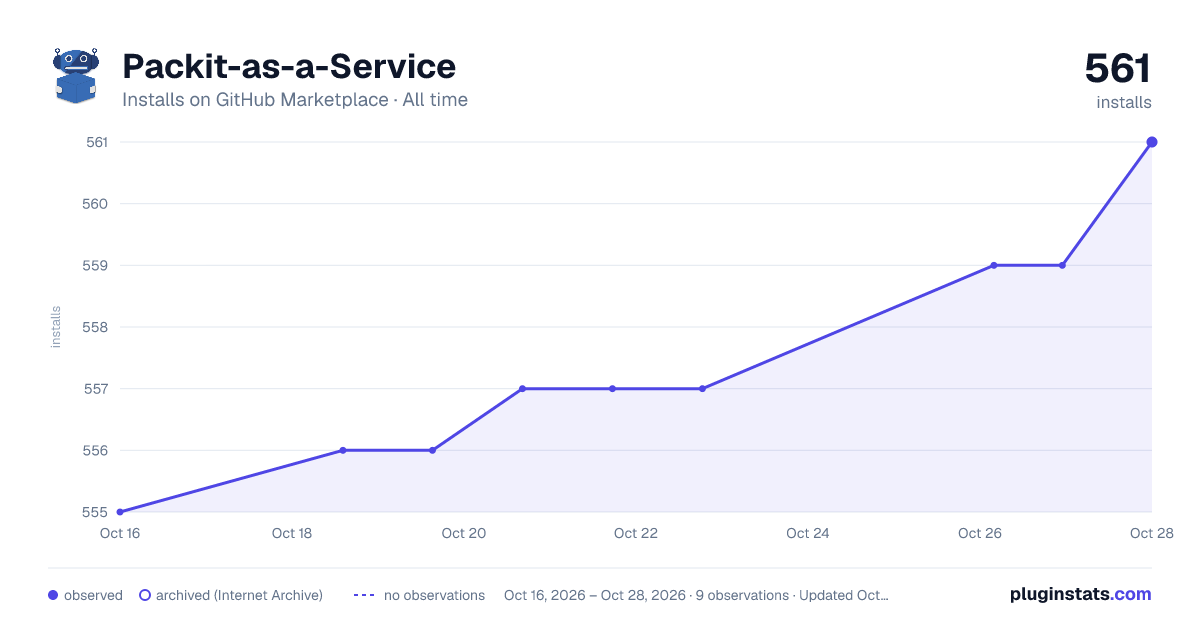The image size is (1200, 630).
Task: Click the 555 y-axis label
Action: [96, 512]
